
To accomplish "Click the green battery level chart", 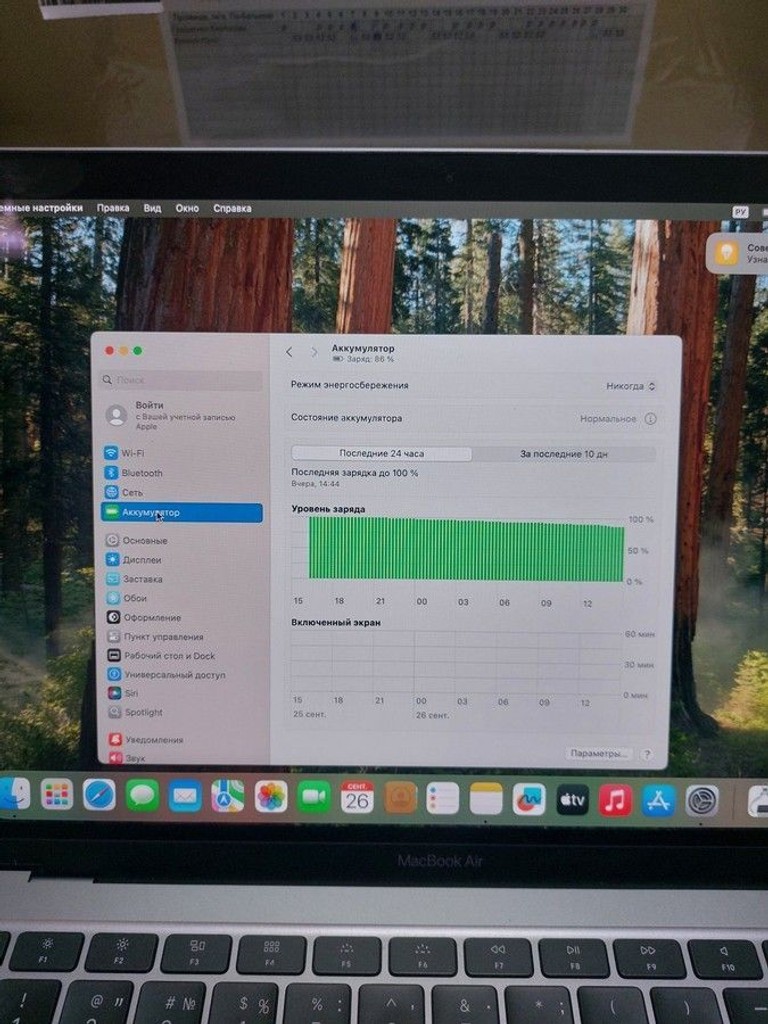I will pyautogui.click(x=466, y=549).
